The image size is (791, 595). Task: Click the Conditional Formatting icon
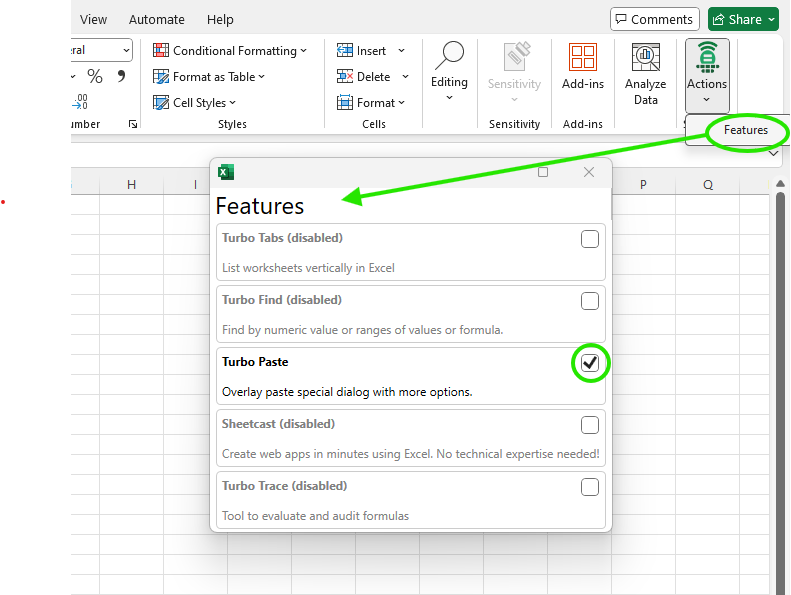[x=161, y=50]
